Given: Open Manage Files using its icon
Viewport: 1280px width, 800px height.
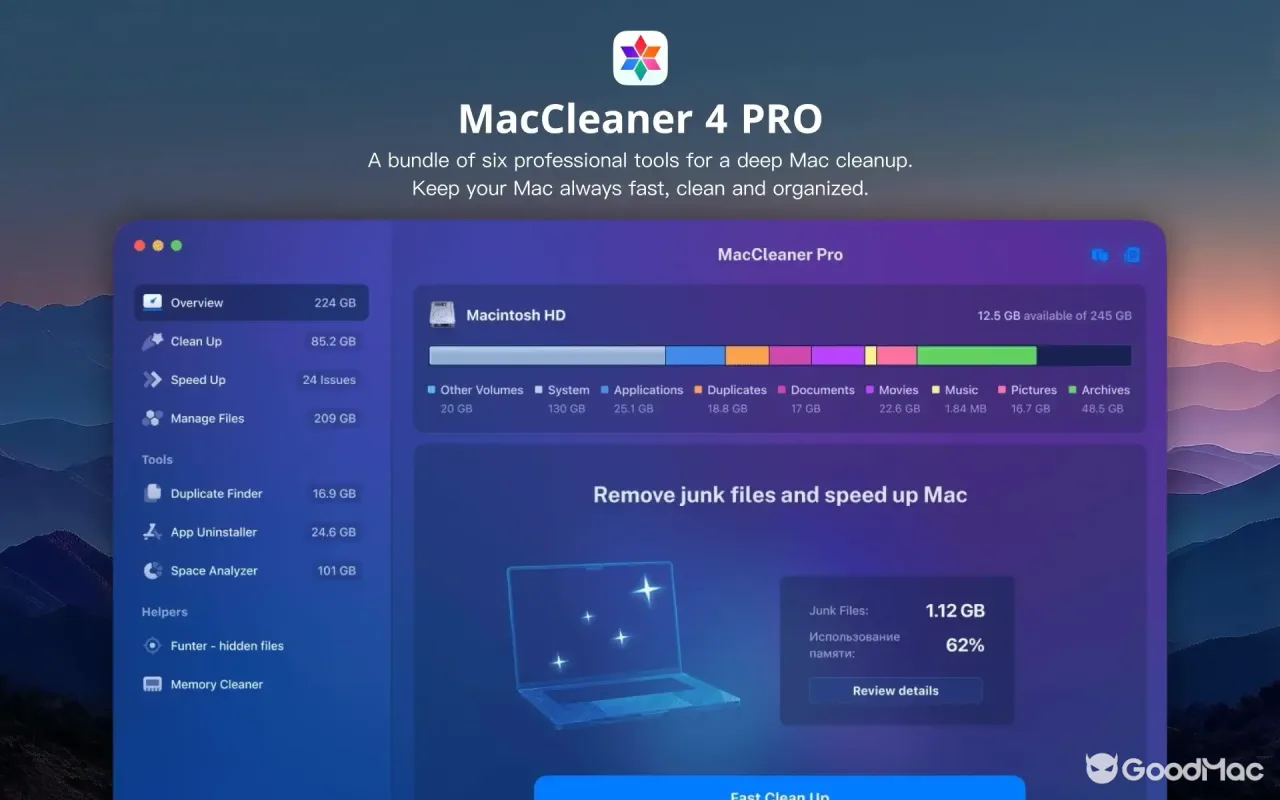Looking at the screenshot, I should (x=152, y=418).
